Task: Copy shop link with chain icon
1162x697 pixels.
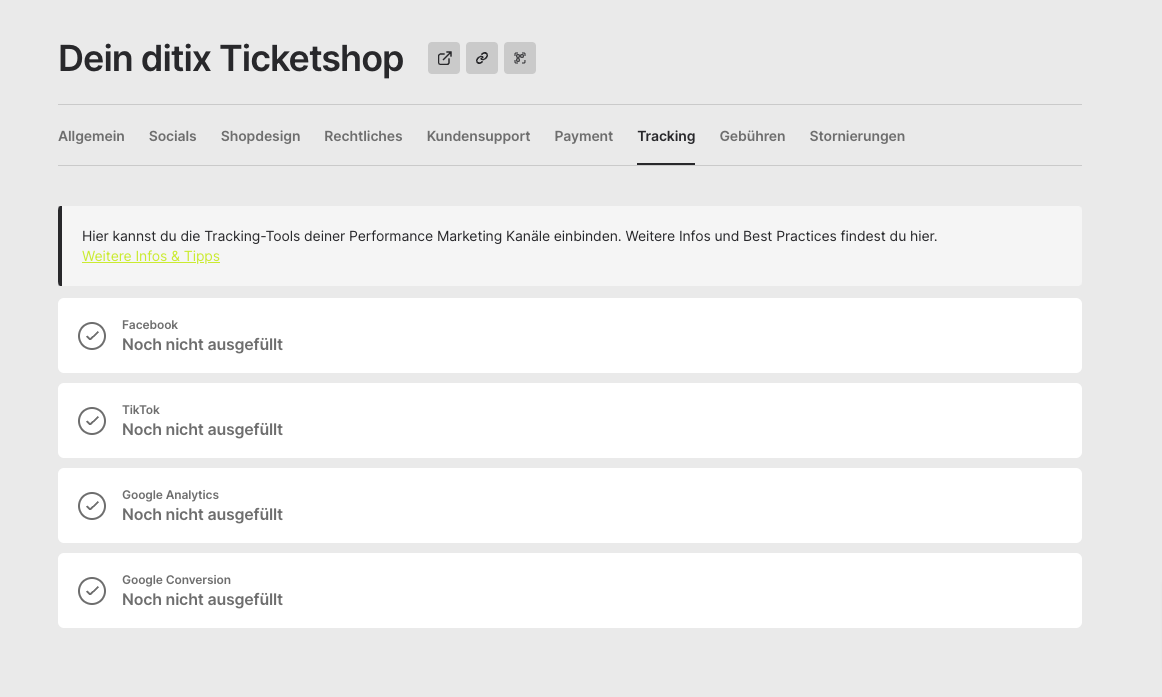Action: 482,58
